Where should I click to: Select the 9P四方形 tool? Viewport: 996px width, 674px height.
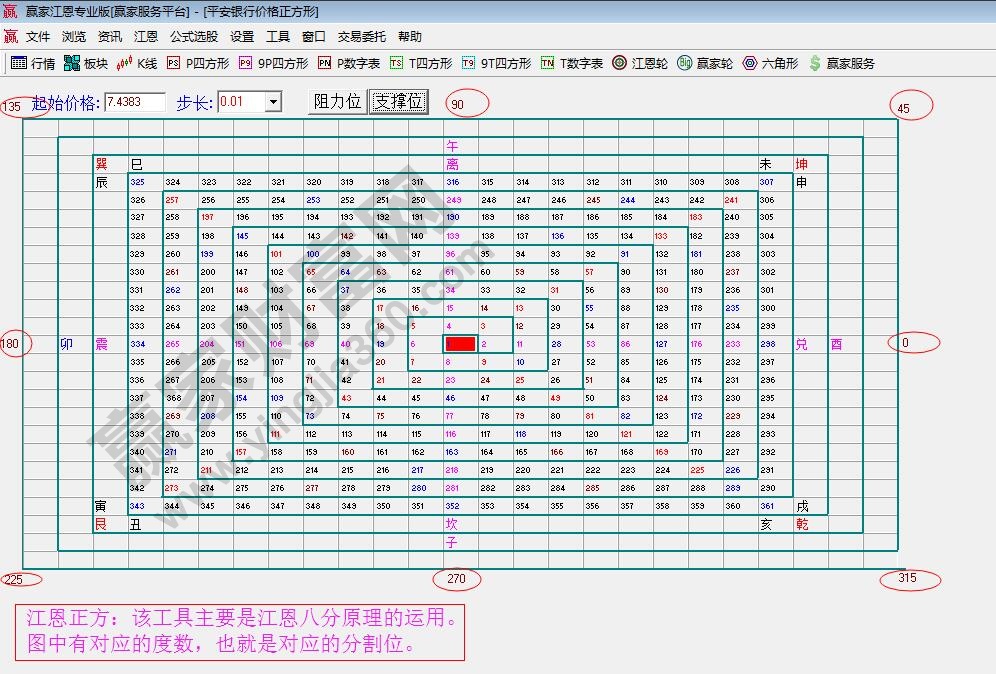pyautogui.click(x=273, y=63)
